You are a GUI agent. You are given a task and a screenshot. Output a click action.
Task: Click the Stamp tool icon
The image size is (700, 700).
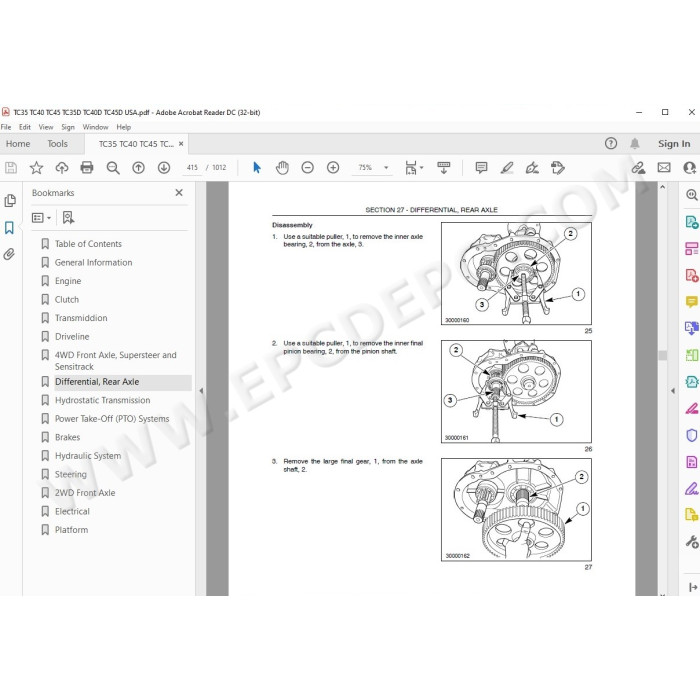(x=558, y=168)
